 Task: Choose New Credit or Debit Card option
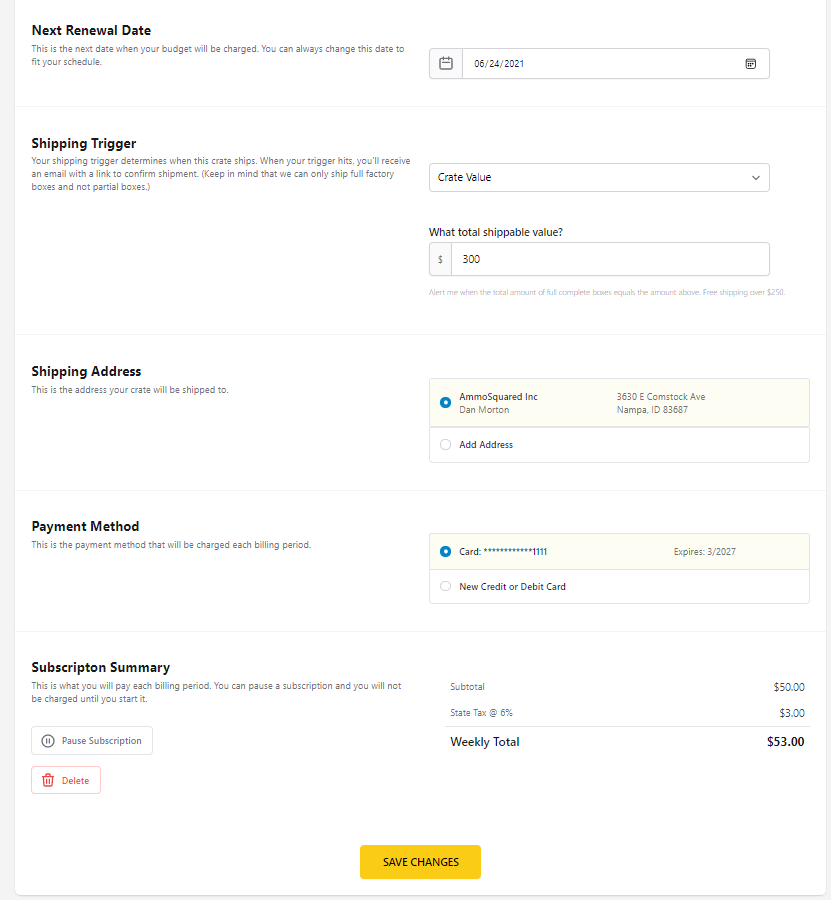tap(445, 587)
